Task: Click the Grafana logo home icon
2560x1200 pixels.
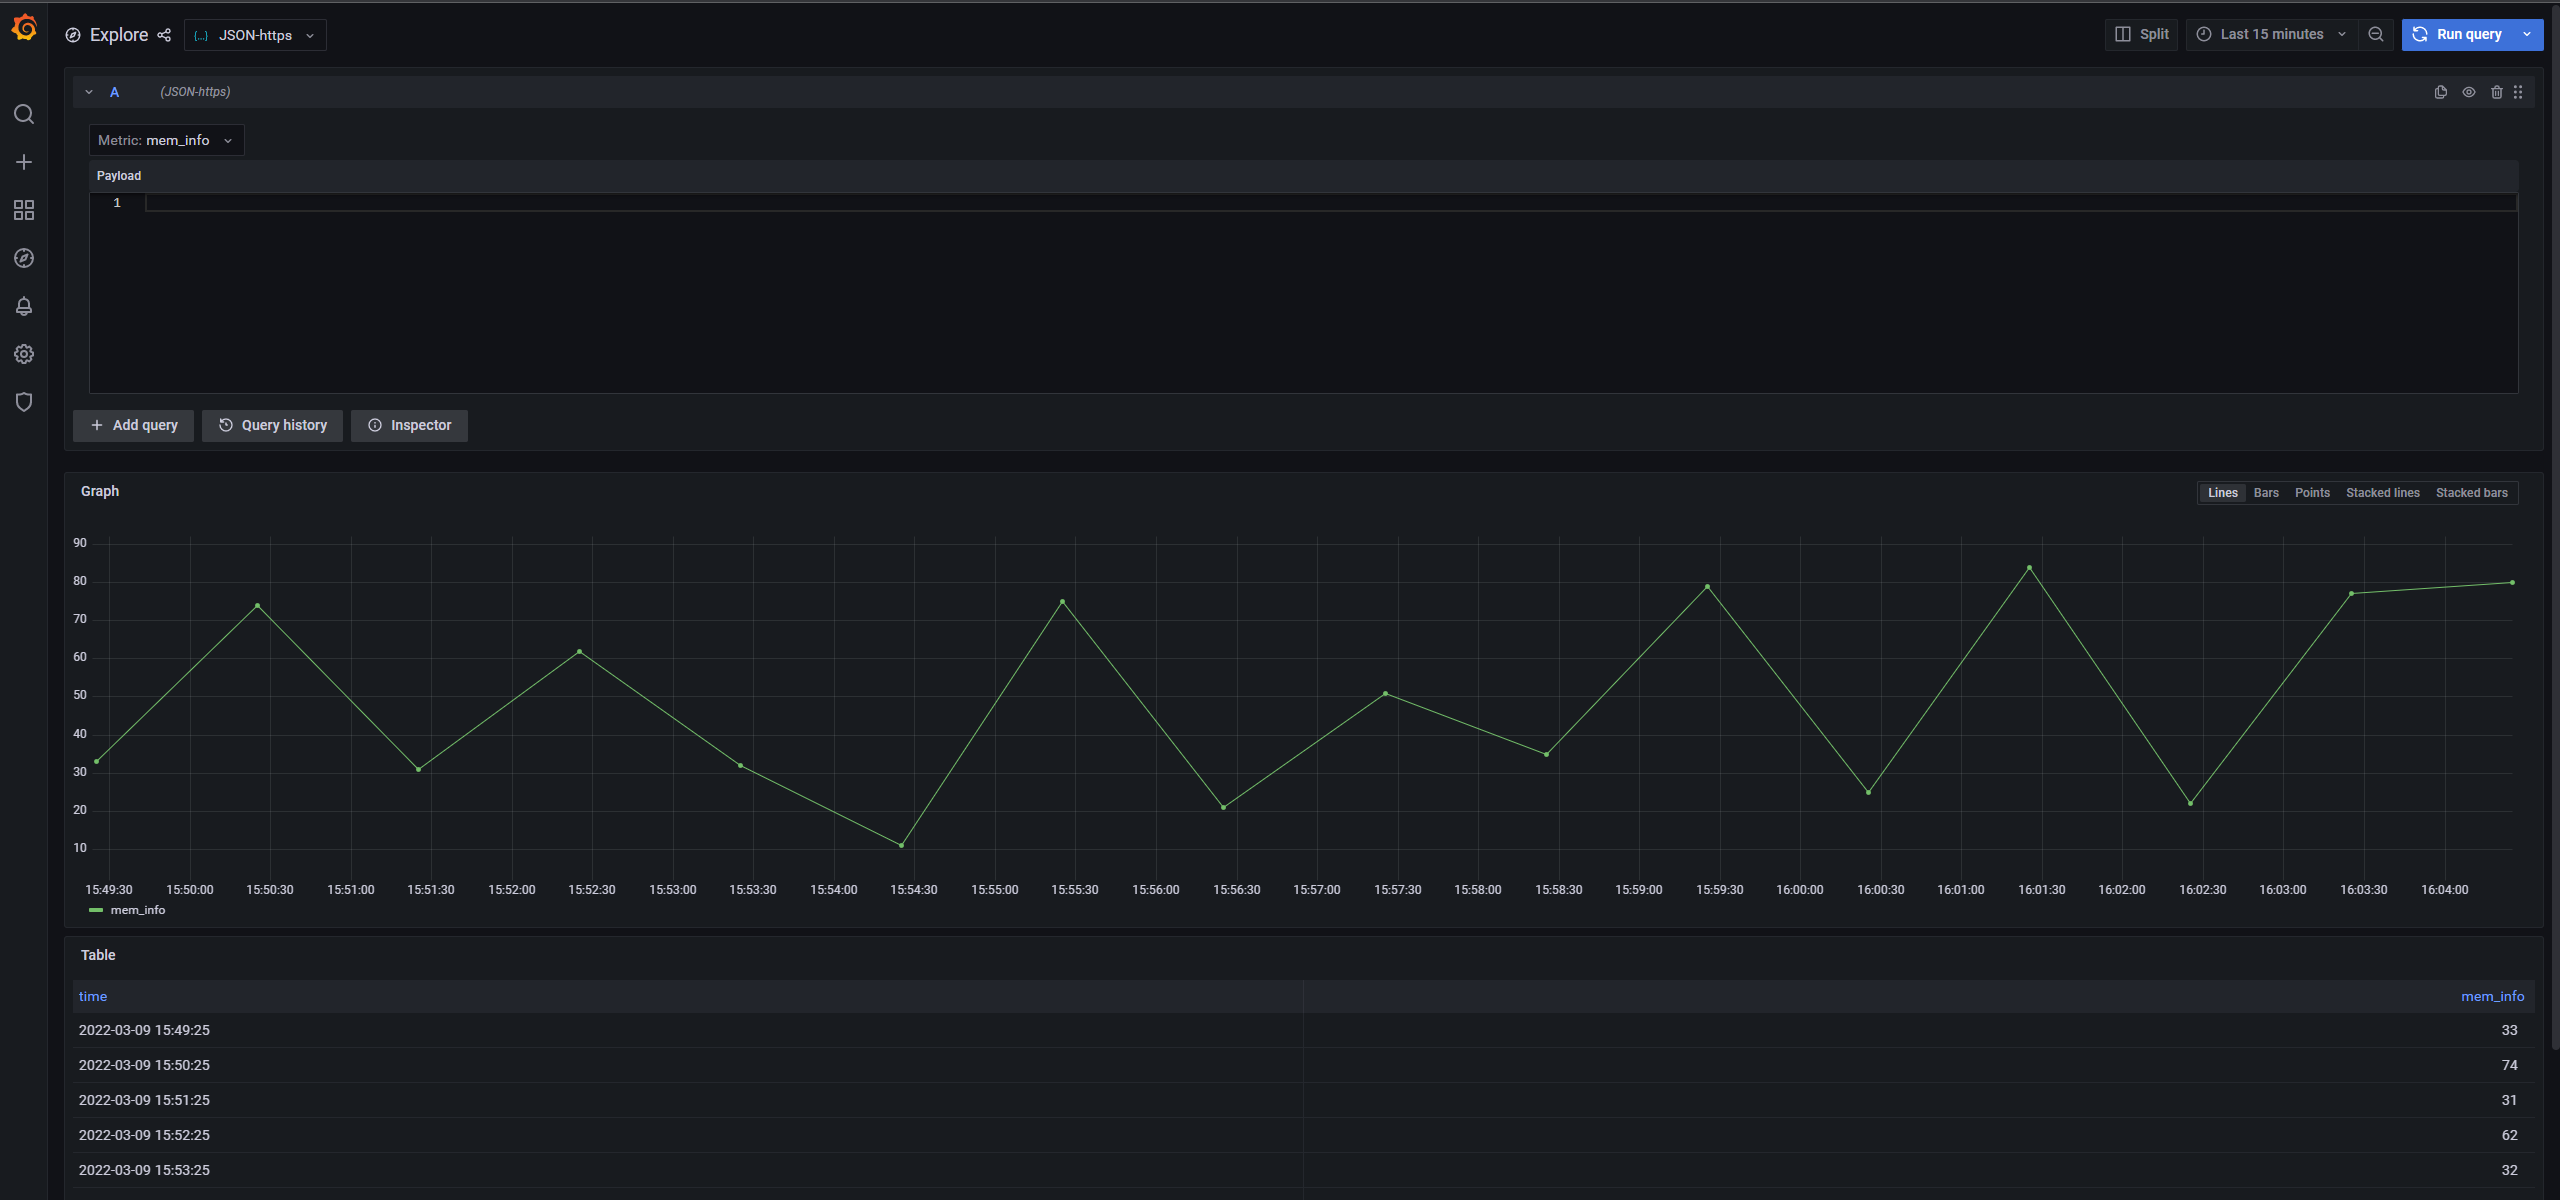Action: click(x=24, y=28)
